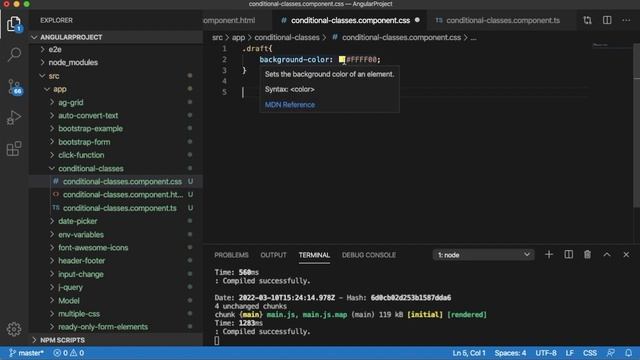The image size is (640, 360).
Task: Click the app breadcrumb segment
Action: tap(238, 38)
